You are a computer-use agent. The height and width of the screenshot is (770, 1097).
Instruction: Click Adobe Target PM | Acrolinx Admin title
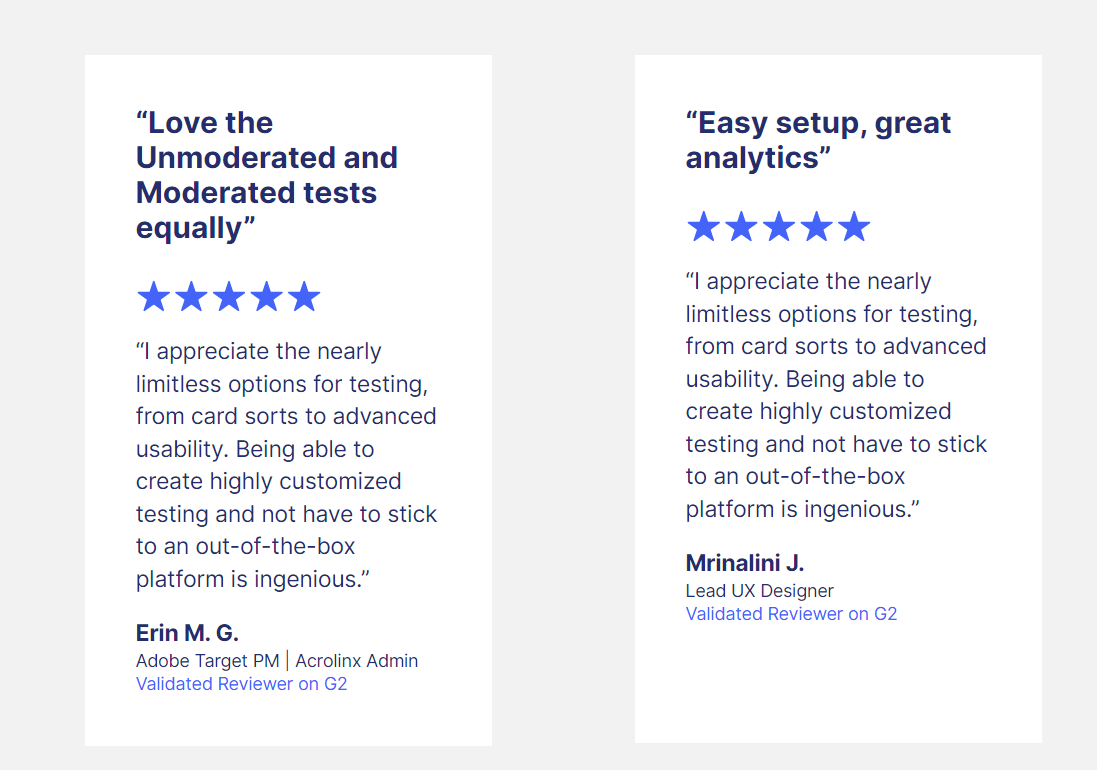tap(277, 661)
